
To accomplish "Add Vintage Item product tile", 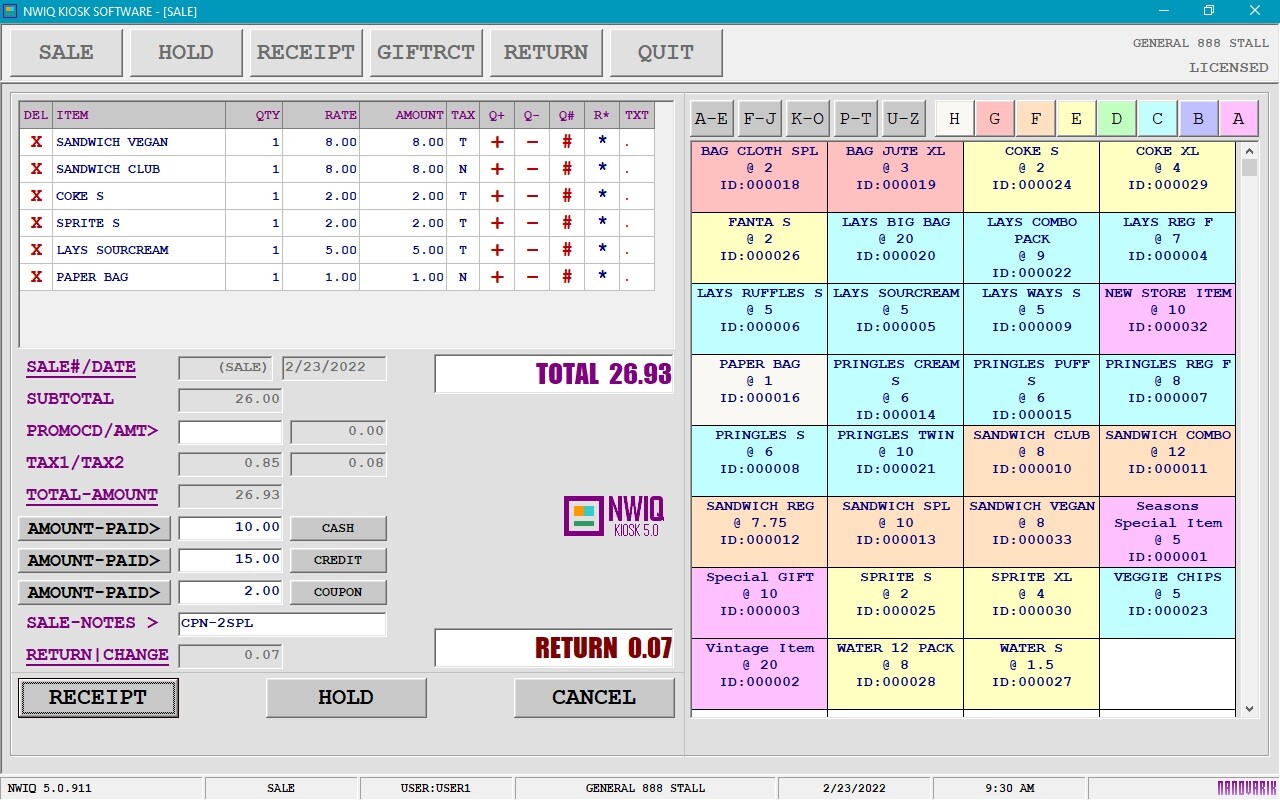I will 759,674.
